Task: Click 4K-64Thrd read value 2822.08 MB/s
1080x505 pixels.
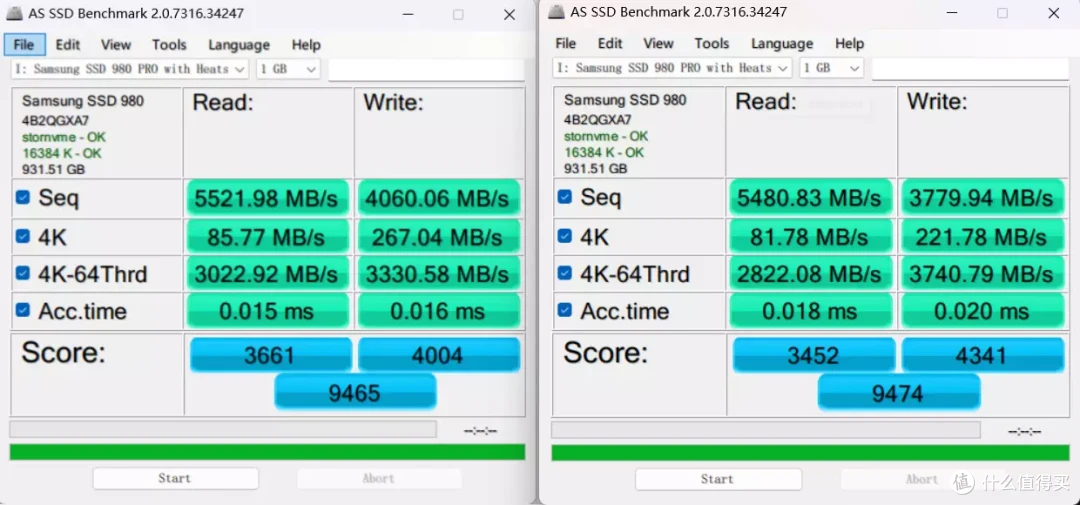Action: (x=811, y=274)
